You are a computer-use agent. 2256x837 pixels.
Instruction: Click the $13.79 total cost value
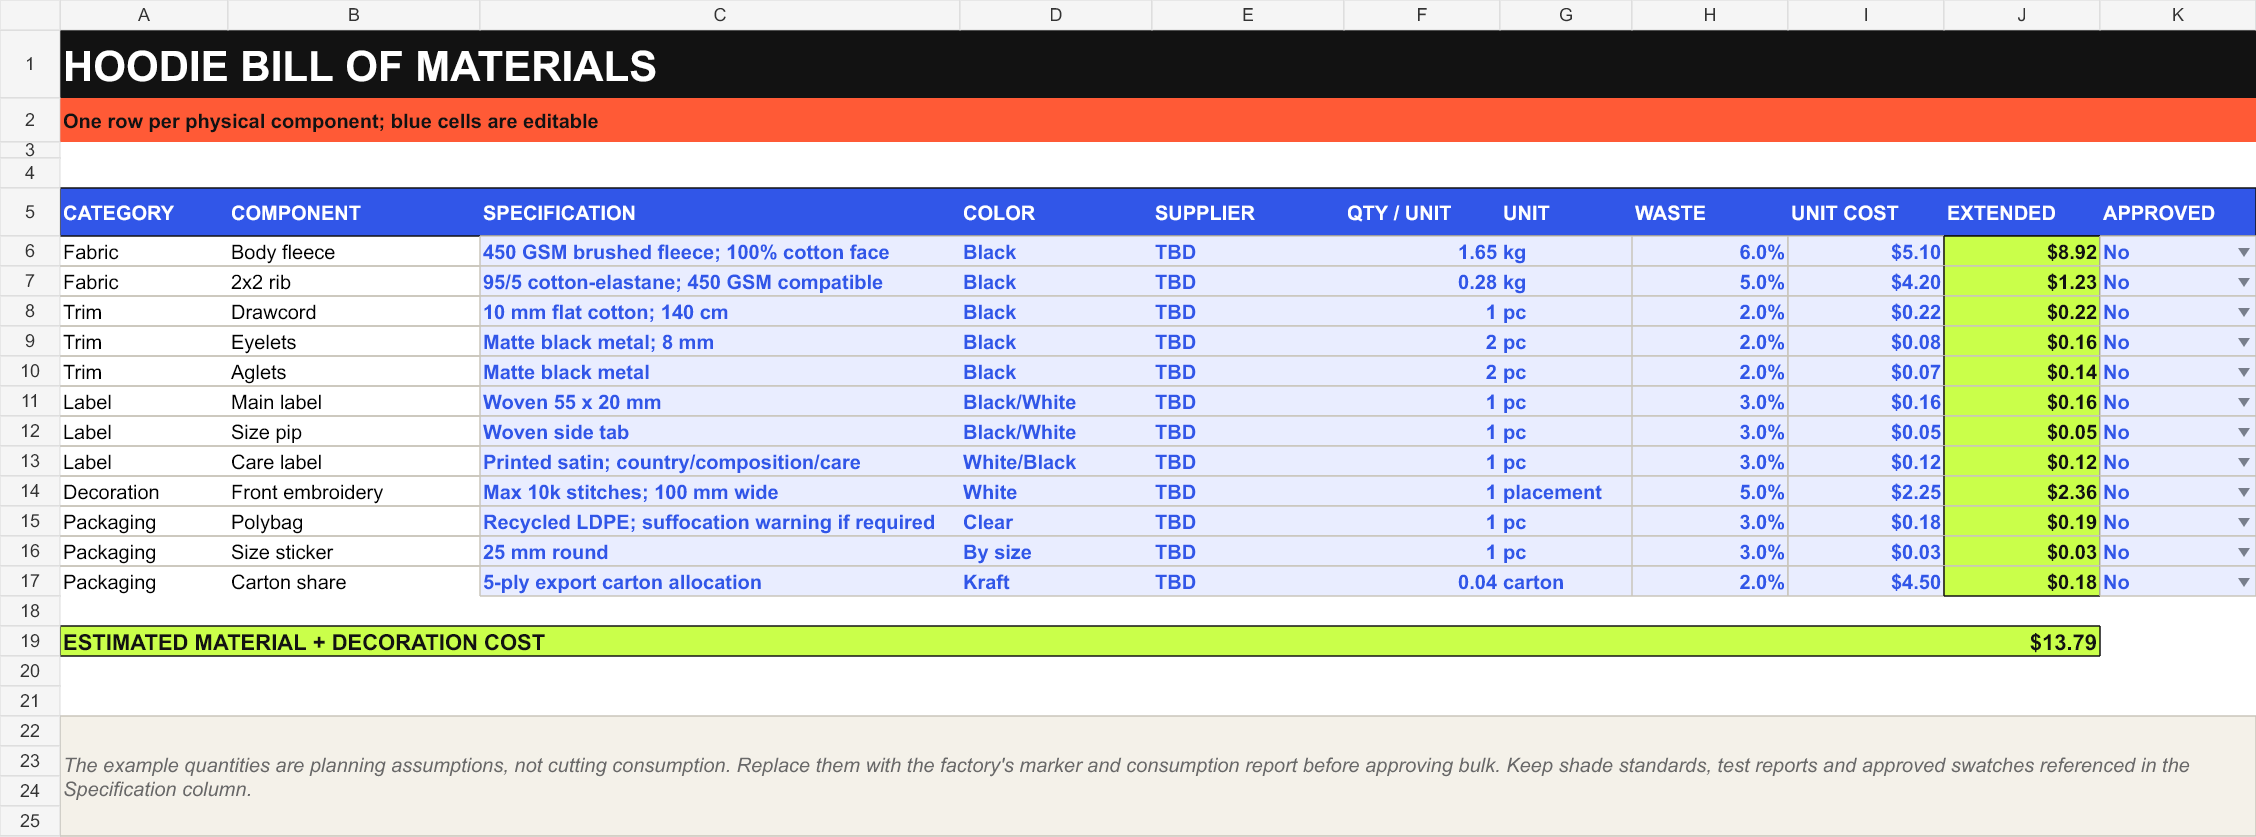pyautogui.click(x=2063, y=642)
